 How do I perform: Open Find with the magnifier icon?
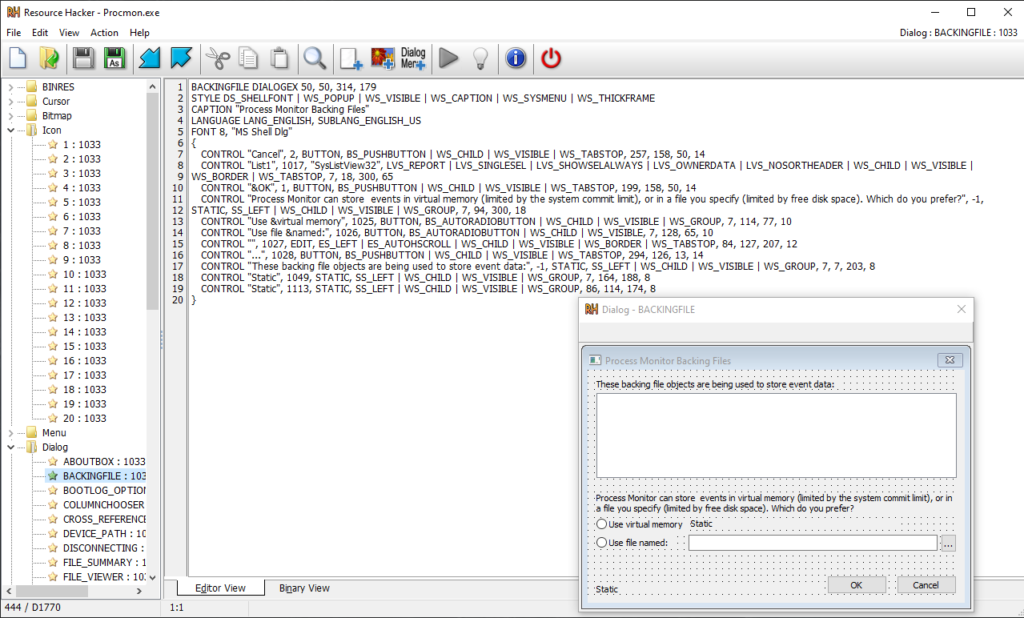pos(315,58)
